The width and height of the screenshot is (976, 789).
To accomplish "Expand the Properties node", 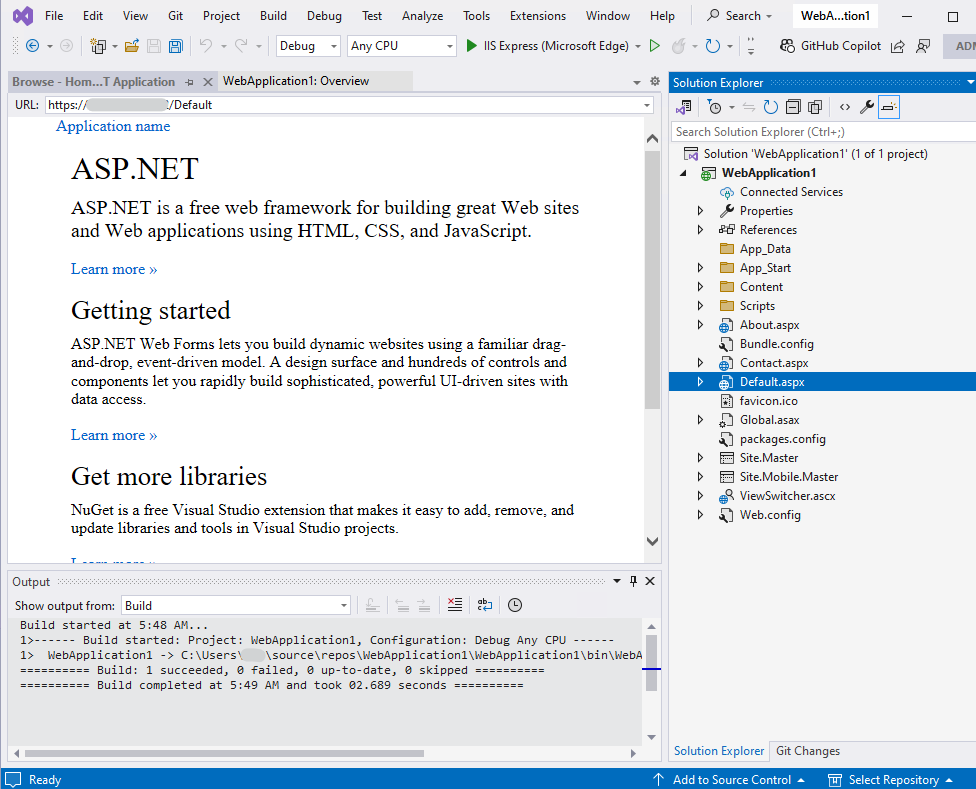I will pos(700,211).
